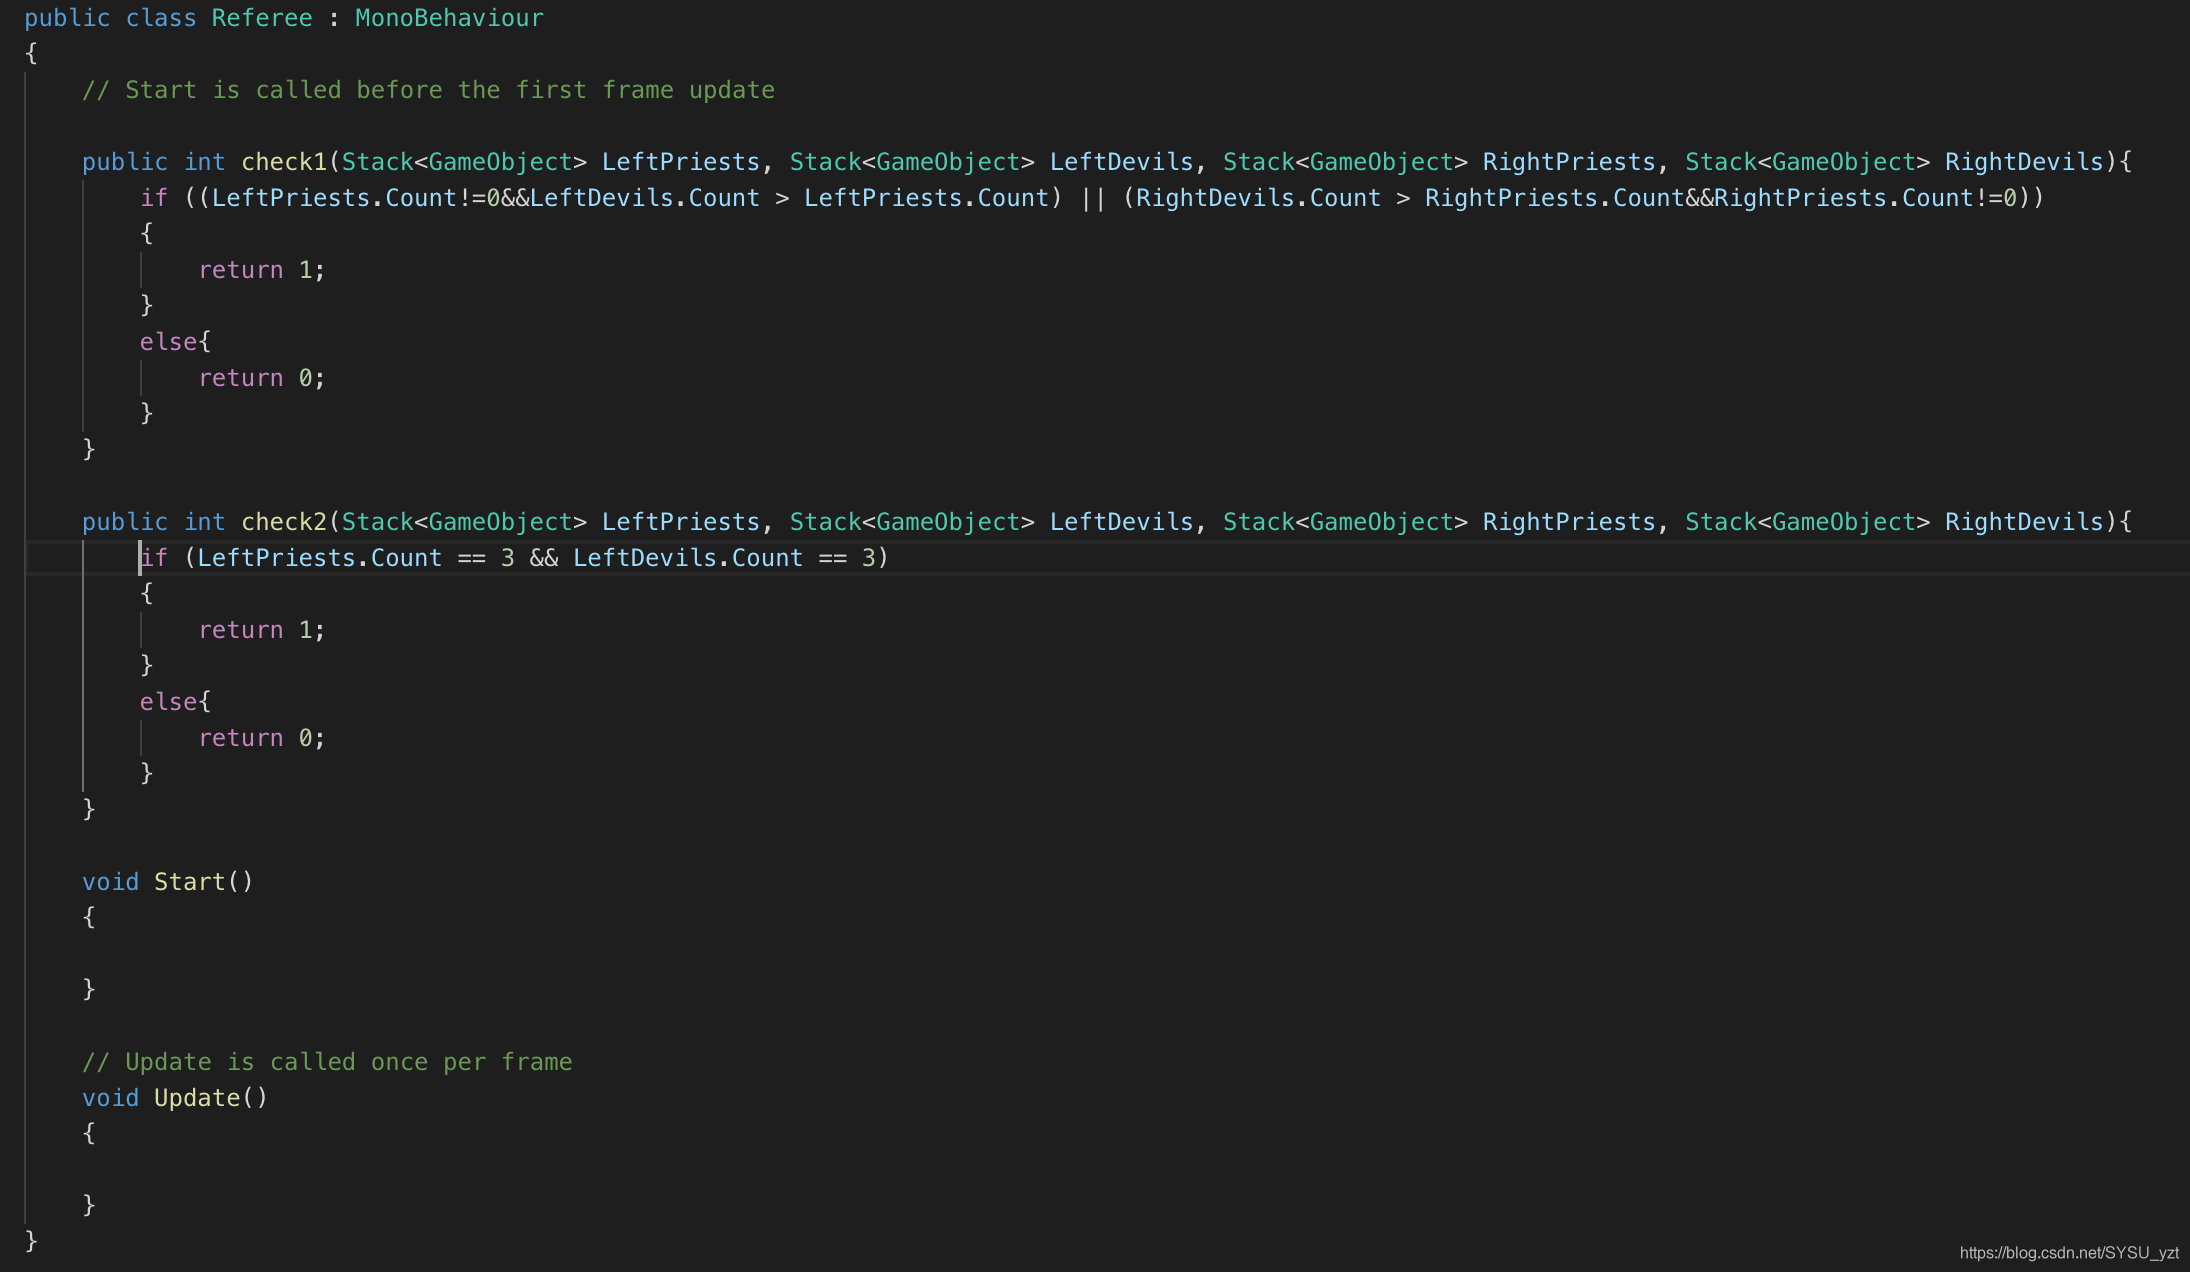Screen dimensions: 2190x1272
Task: Click the check2 method name
Action: 284,522
